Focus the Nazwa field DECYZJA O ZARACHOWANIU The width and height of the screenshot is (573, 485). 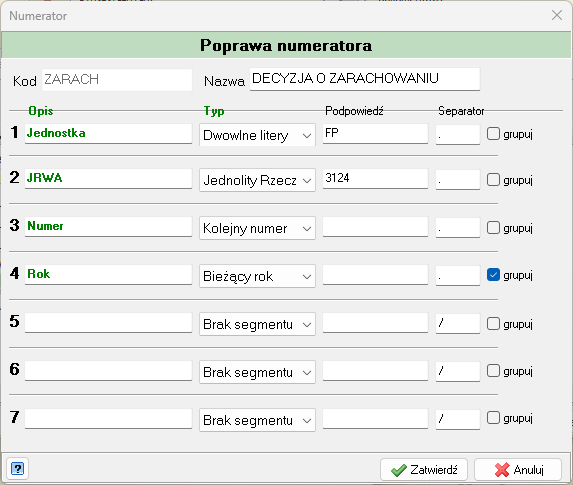point(365,79)
